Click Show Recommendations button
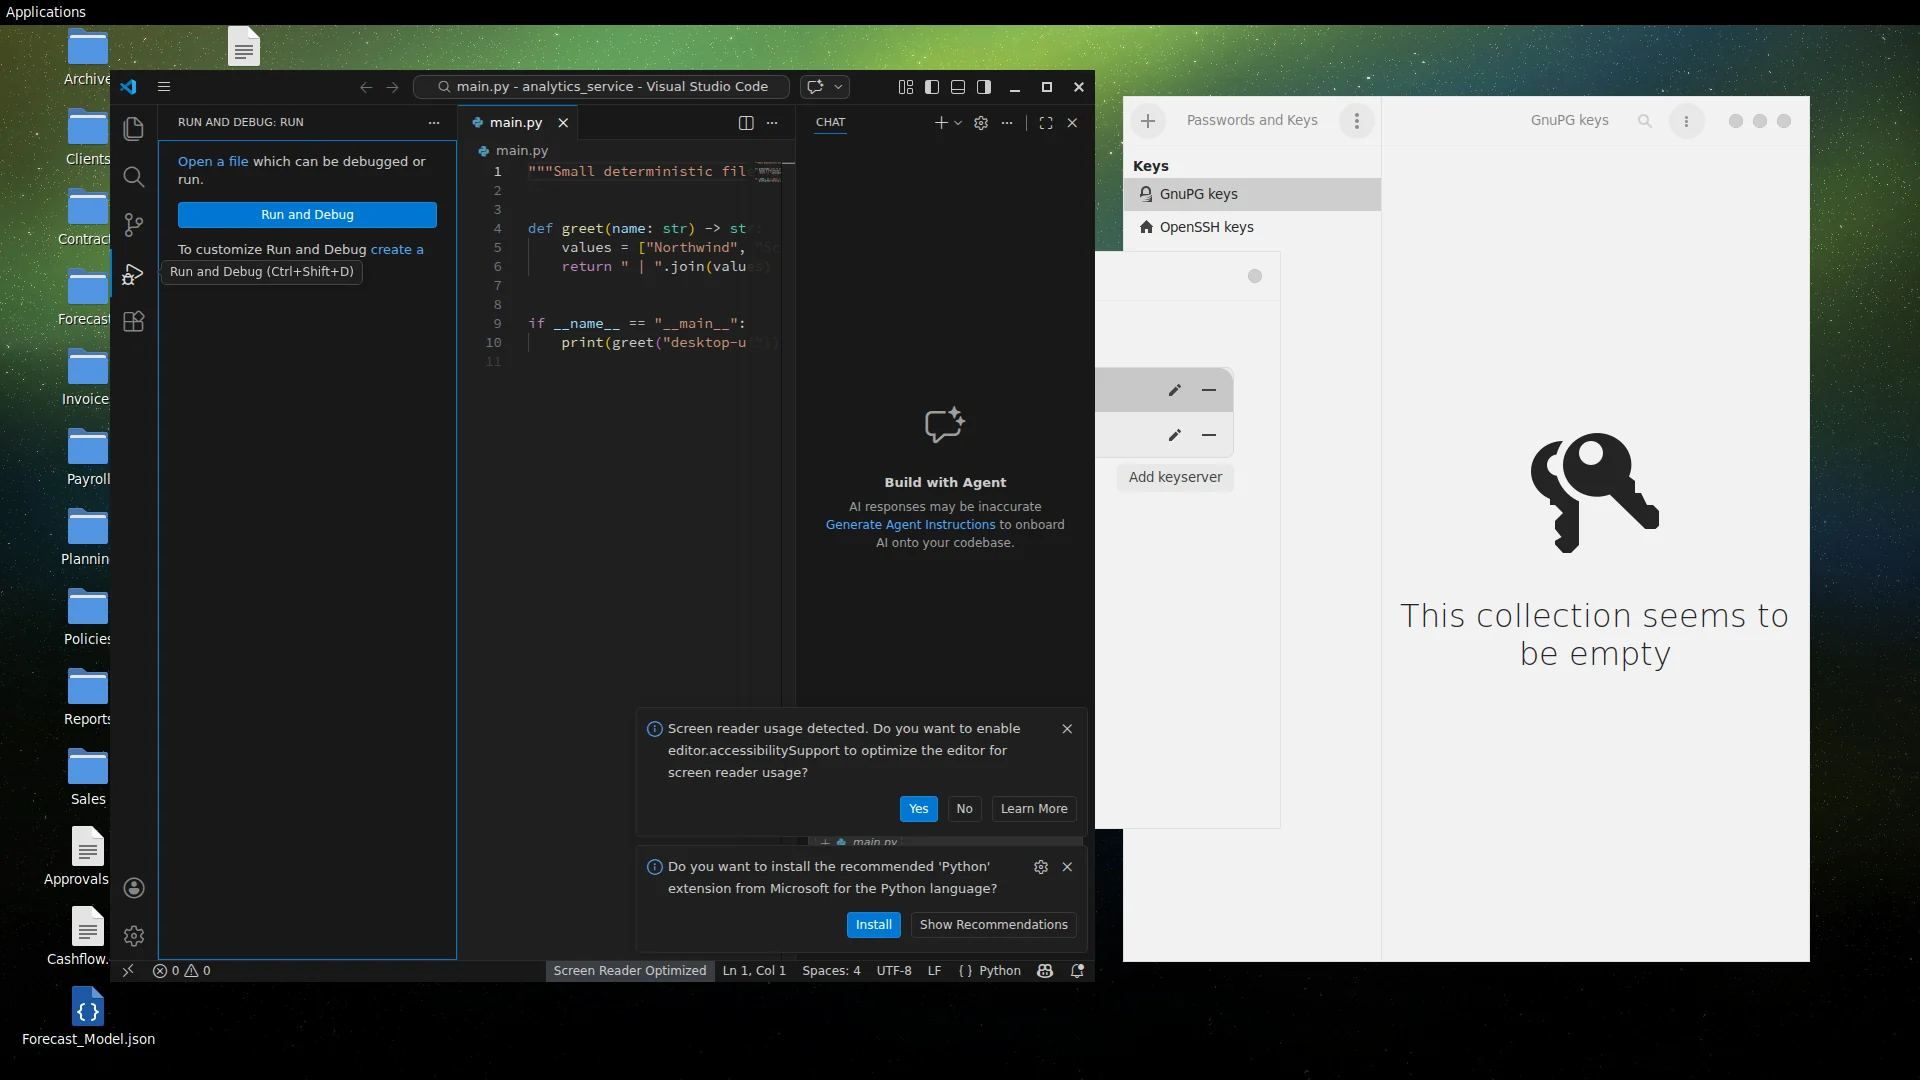The width and height of the screenshot is (1920, 1080). click(993, 925)
